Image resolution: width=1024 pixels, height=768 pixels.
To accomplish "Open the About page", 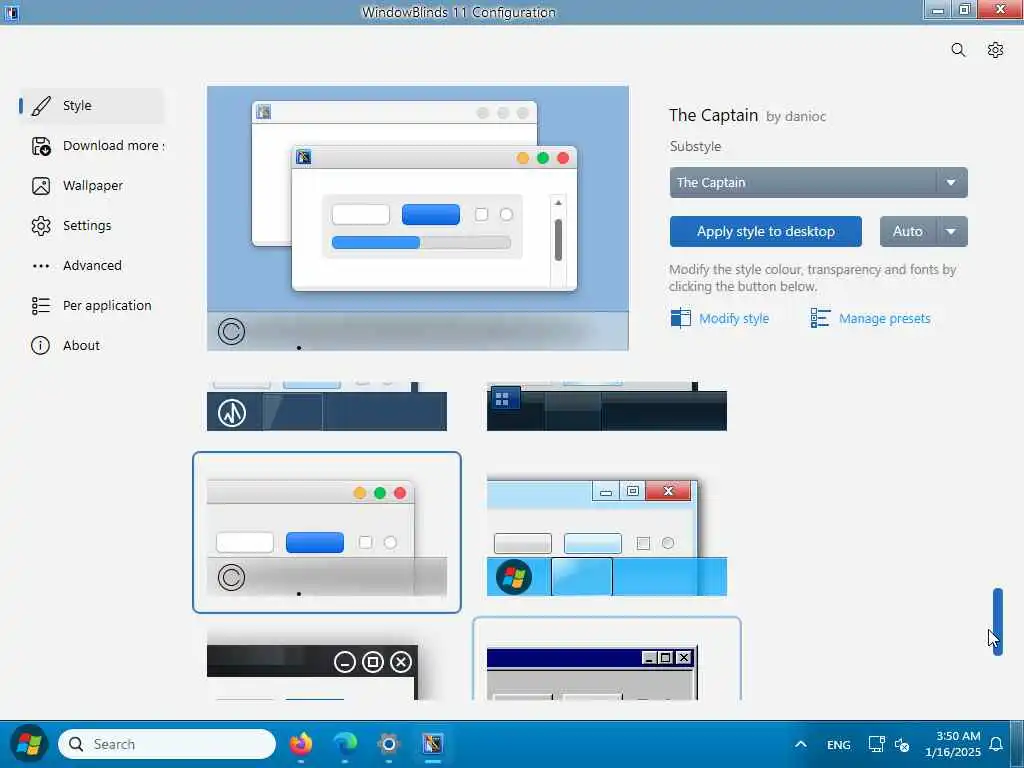I will (91, 345).
